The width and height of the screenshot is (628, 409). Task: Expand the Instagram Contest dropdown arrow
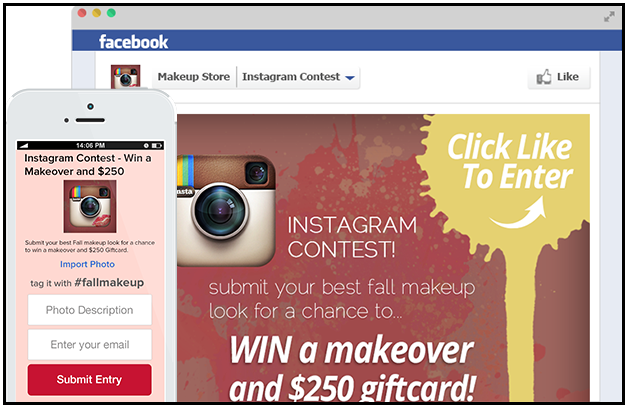pyautogui.click(x=350, y=78)
